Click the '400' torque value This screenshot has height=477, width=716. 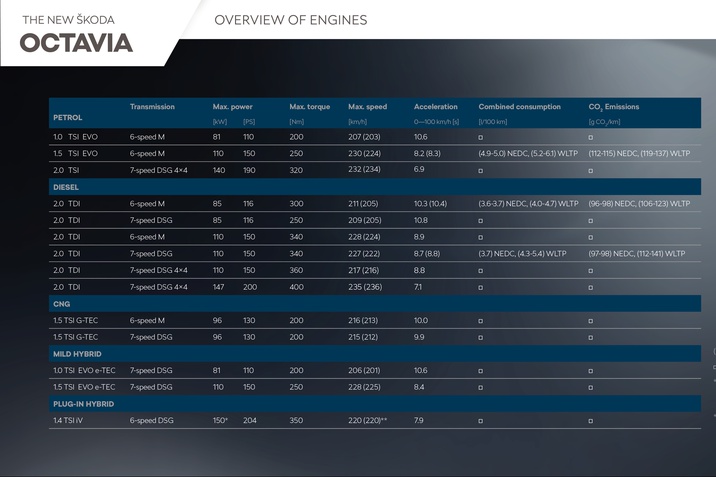[296, 287]
